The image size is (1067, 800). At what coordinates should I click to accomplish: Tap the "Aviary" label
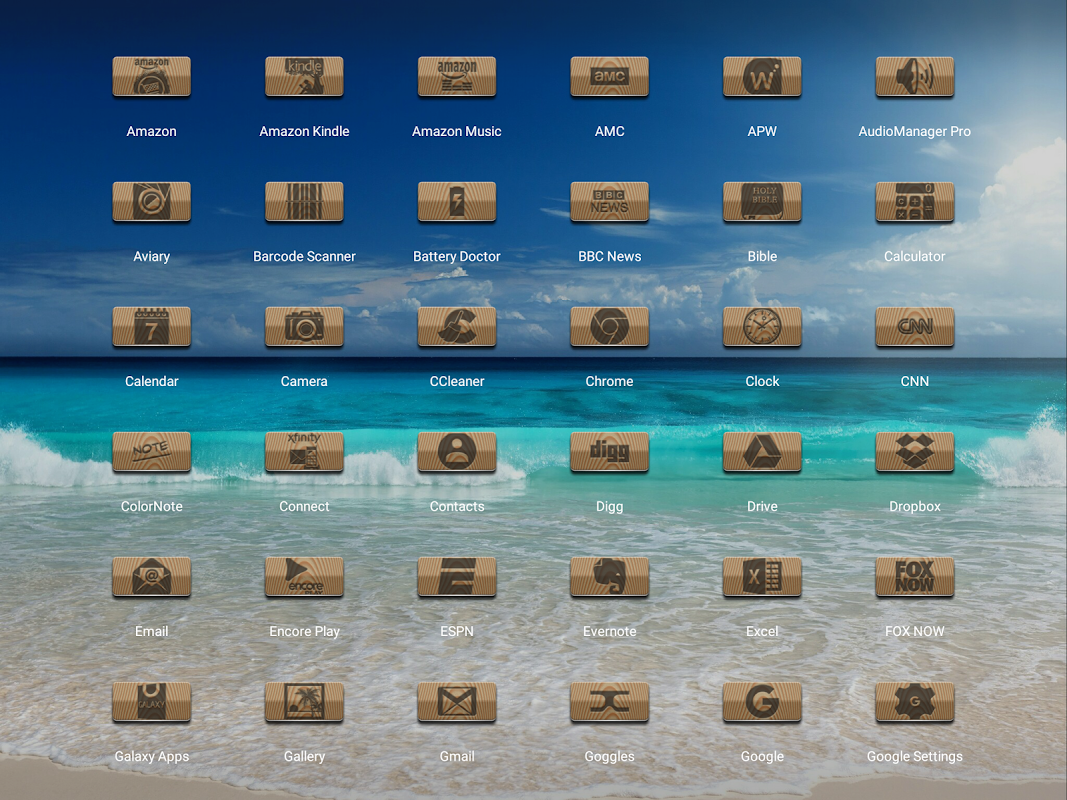151,256
